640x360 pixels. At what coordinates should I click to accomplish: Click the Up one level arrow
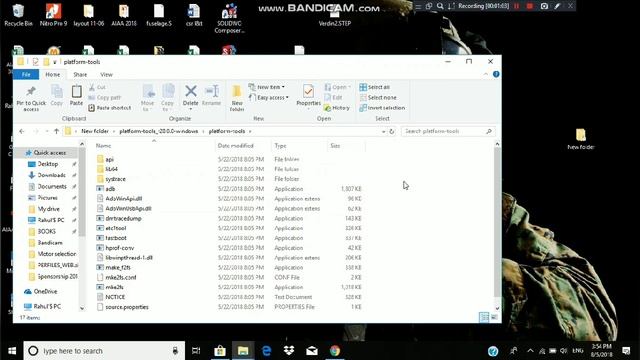click(x=56, y=131)
